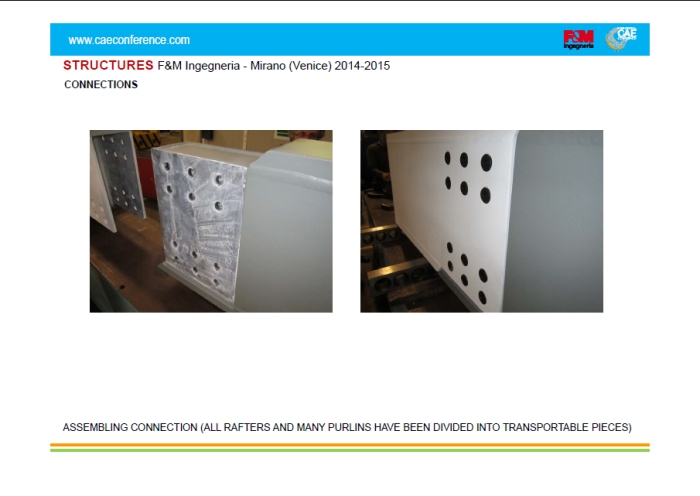Click the green horizontal line at slide bottom
This screenshot has height=496, width=700.
pyautogui.click(x=350, y=450)
